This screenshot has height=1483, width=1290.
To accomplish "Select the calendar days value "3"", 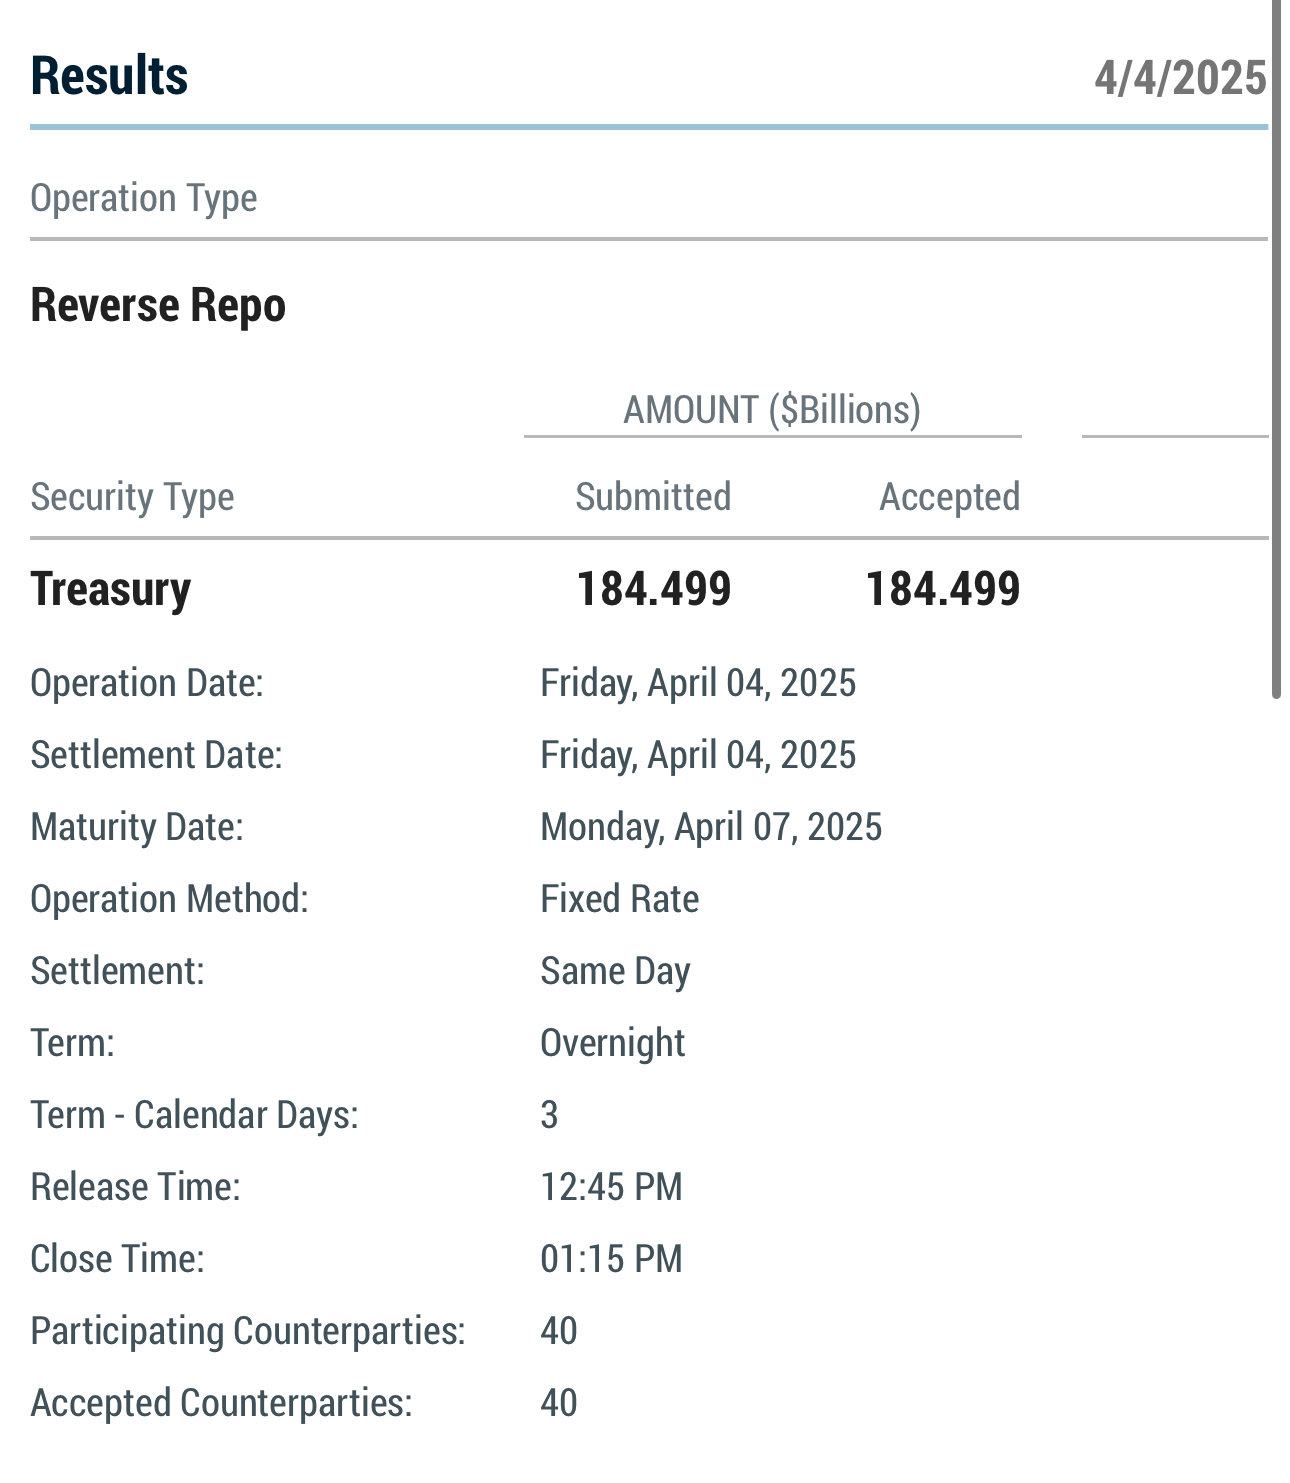I will coord(549,1115).
